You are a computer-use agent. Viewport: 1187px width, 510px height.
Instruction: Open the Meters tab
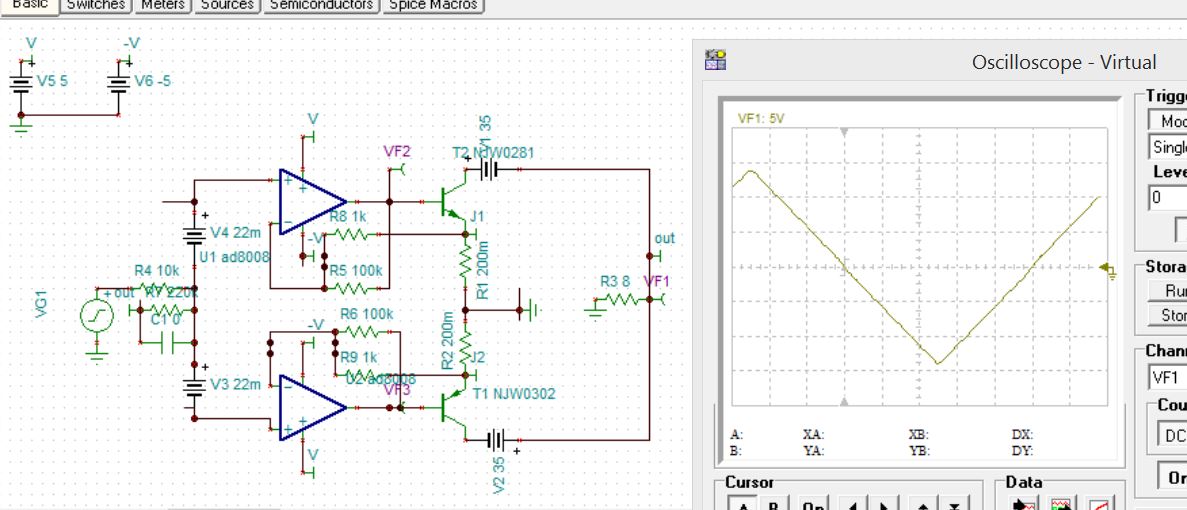click(164, 5)
